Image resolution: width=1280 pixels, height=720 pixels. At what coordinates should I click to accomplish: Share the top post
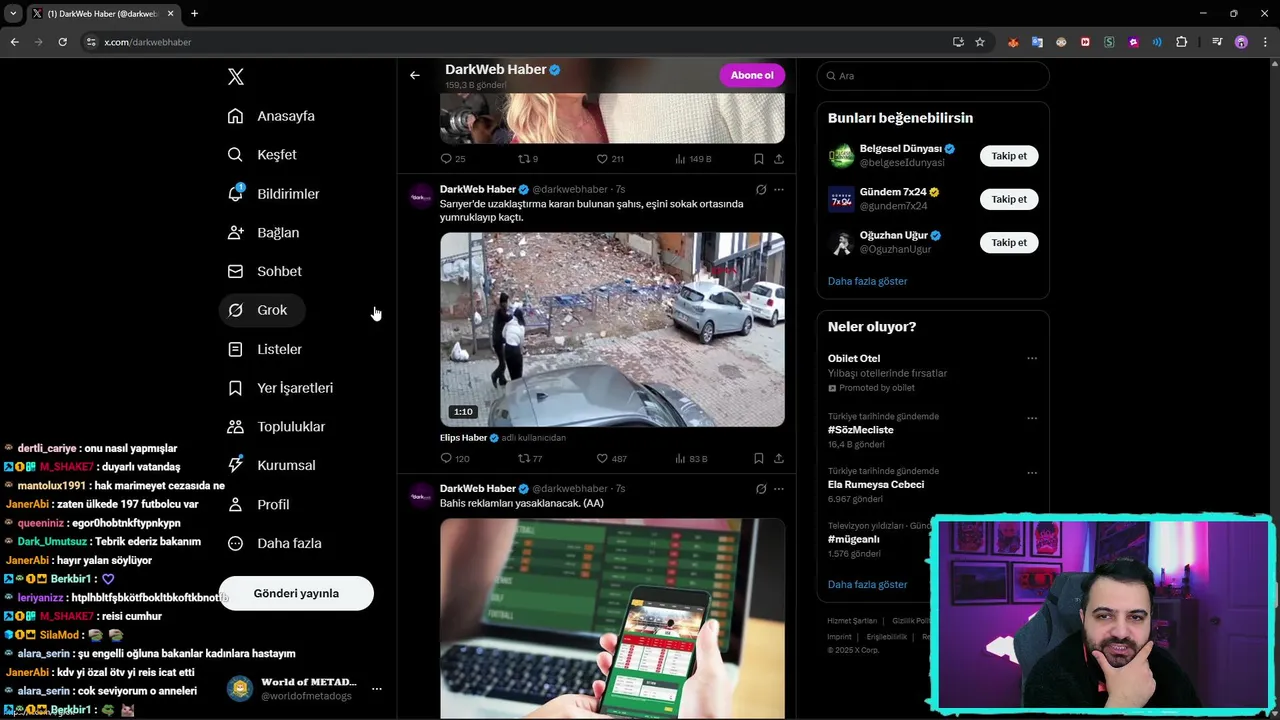pos(778,159)
